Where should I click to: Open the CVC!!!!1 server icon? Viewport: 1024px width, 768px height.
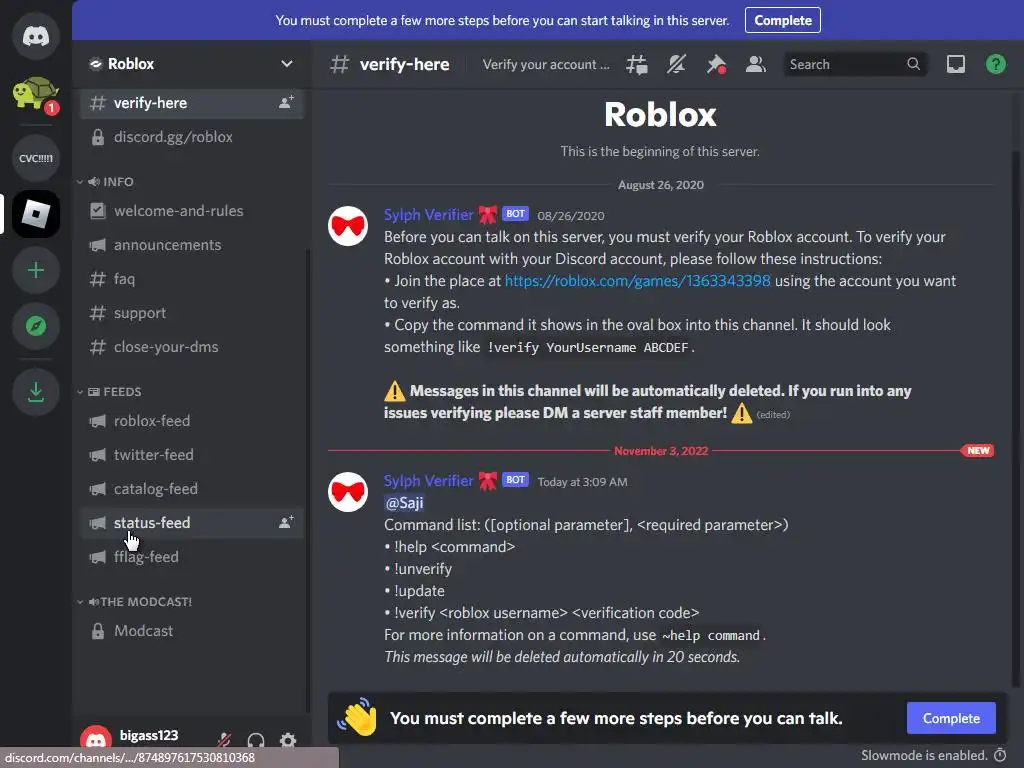[x=36, y=158]
